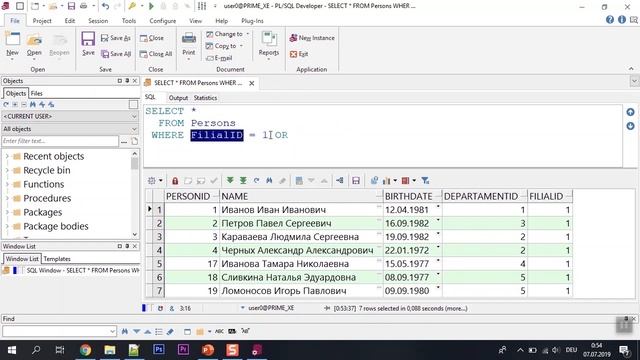The height and width of the screenshot is (360, 640).
Task: Click the binoculars find icon in Objects panel
Action: point(33,104)
